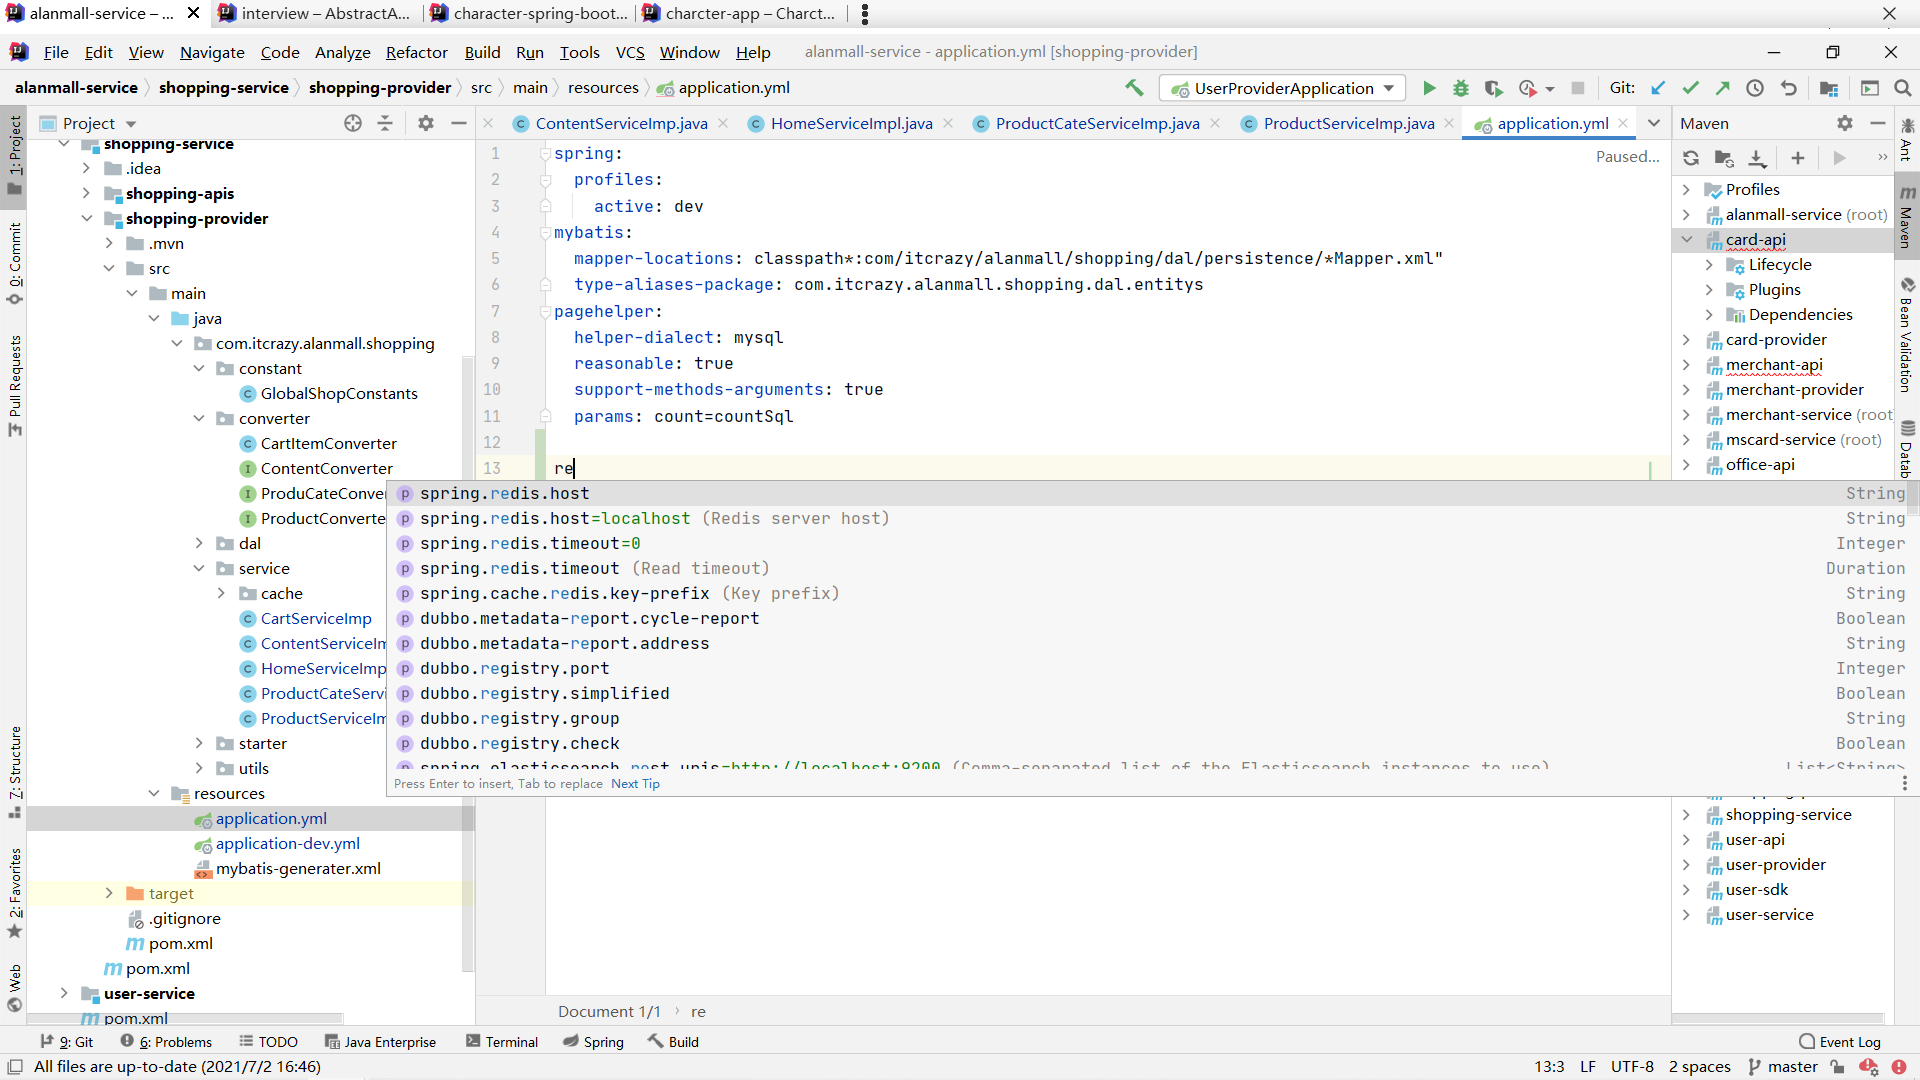Click Maven download sources icon
This screenshot has width=1920, height=1080.
[x=1757, y=158]
